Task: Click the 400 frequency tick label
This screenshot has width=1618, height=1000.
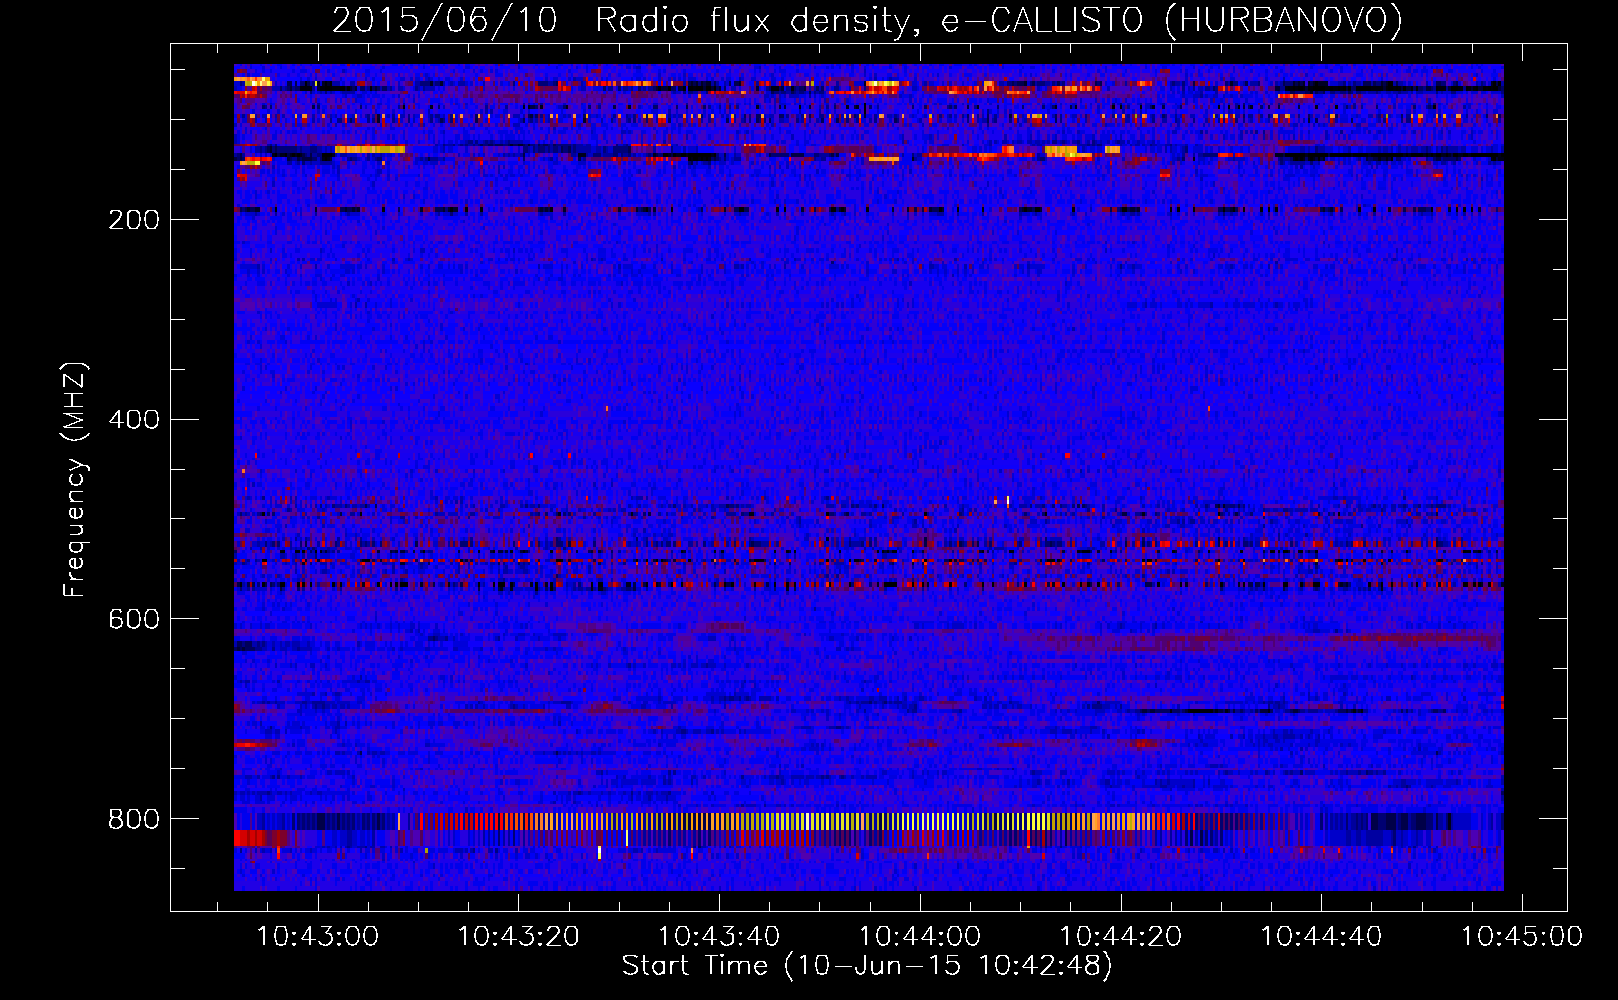Action: pyautogui.click(x=134, y=420)
